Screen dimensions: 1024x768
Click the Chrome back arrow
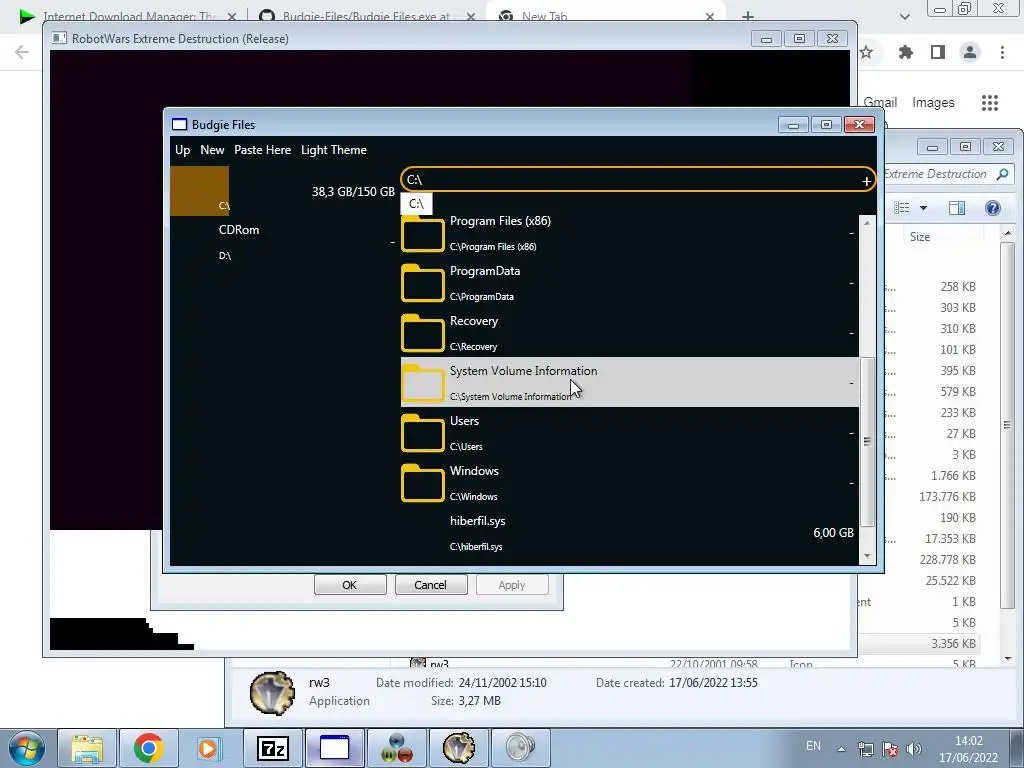coord(22,52)
